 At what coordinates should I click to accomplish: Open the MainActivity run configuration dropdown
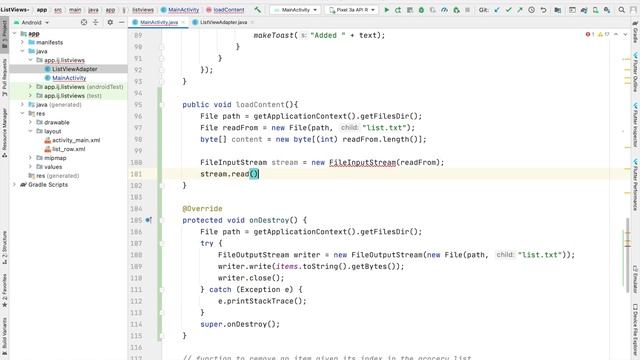click(295, 10)
